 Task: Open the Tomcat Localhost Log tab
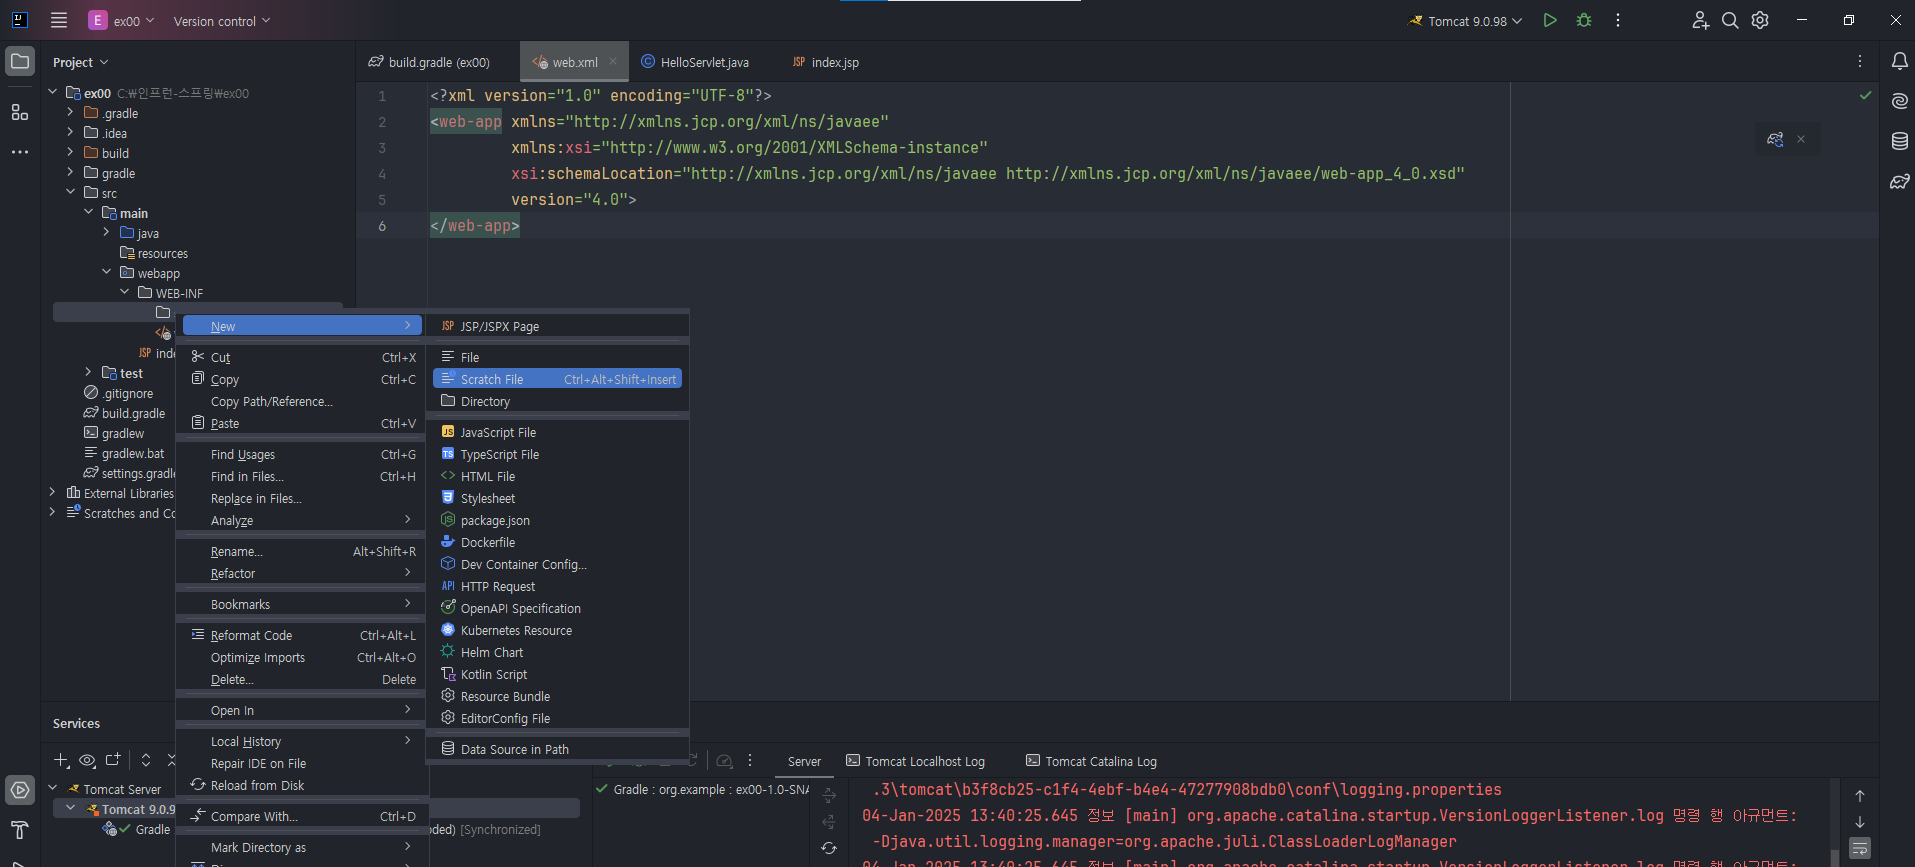point(916,761)
